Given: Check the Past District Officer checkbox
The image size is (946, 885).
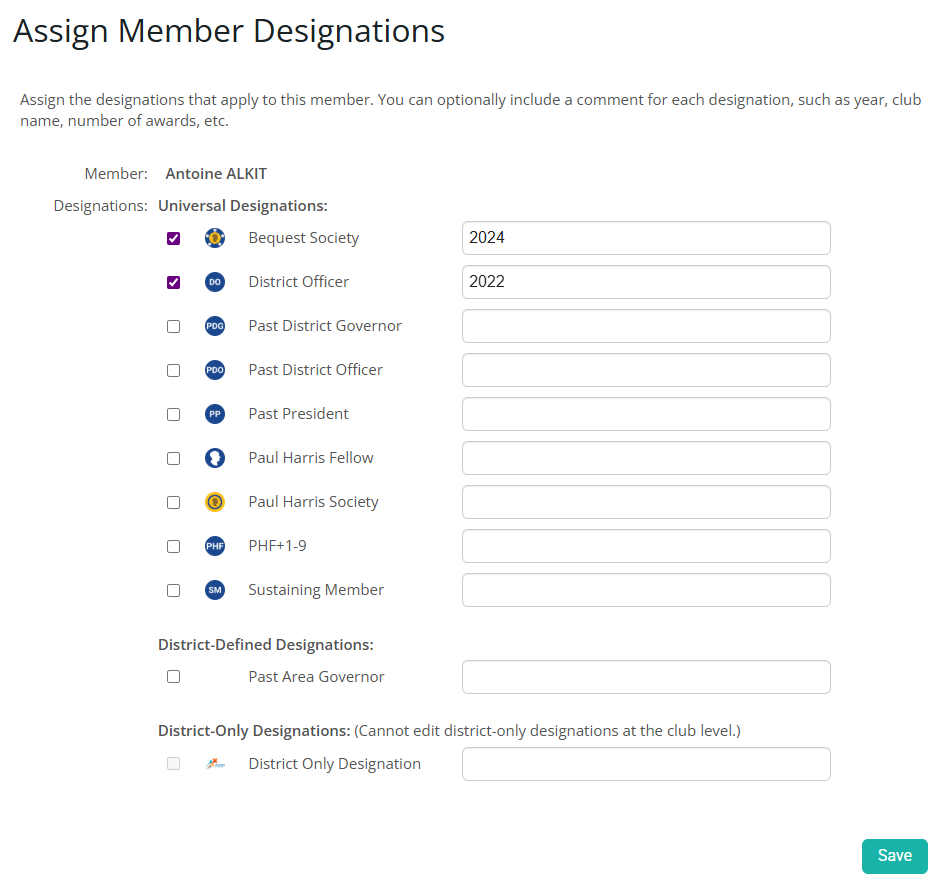Looking at the screenshot, I should tap(173, 370).
